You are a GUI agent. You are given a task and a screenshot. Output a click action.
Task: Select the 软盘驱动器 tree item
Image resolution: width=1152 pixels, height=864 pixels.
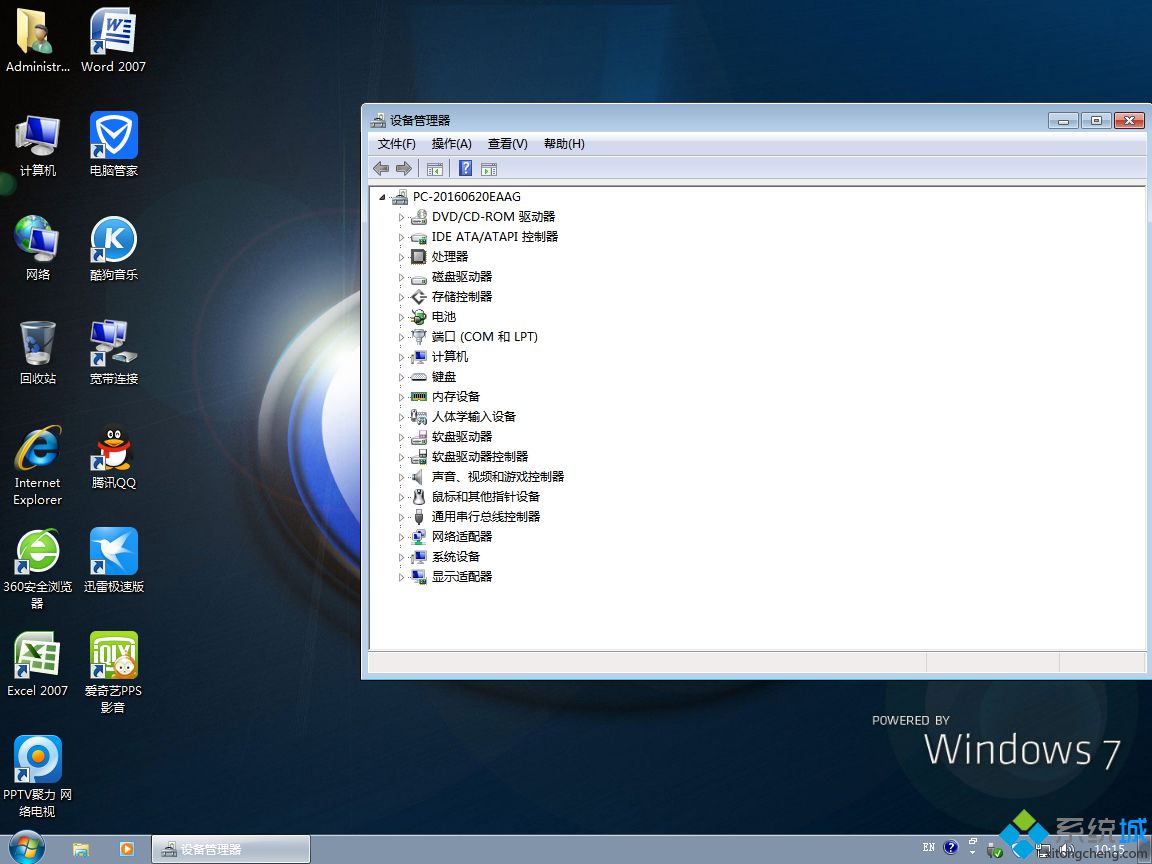(462, 436)
